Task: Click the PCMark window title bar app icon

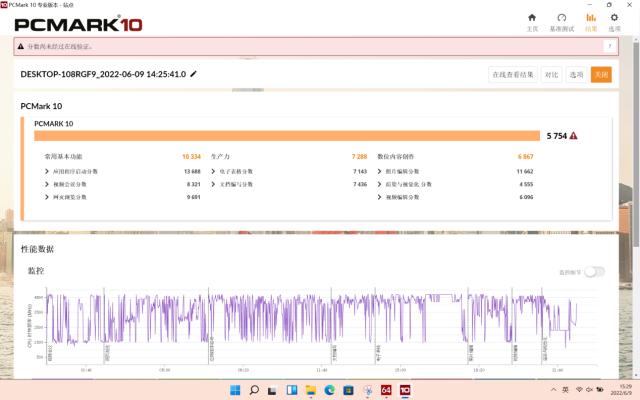Action: [x=4, y=5]
